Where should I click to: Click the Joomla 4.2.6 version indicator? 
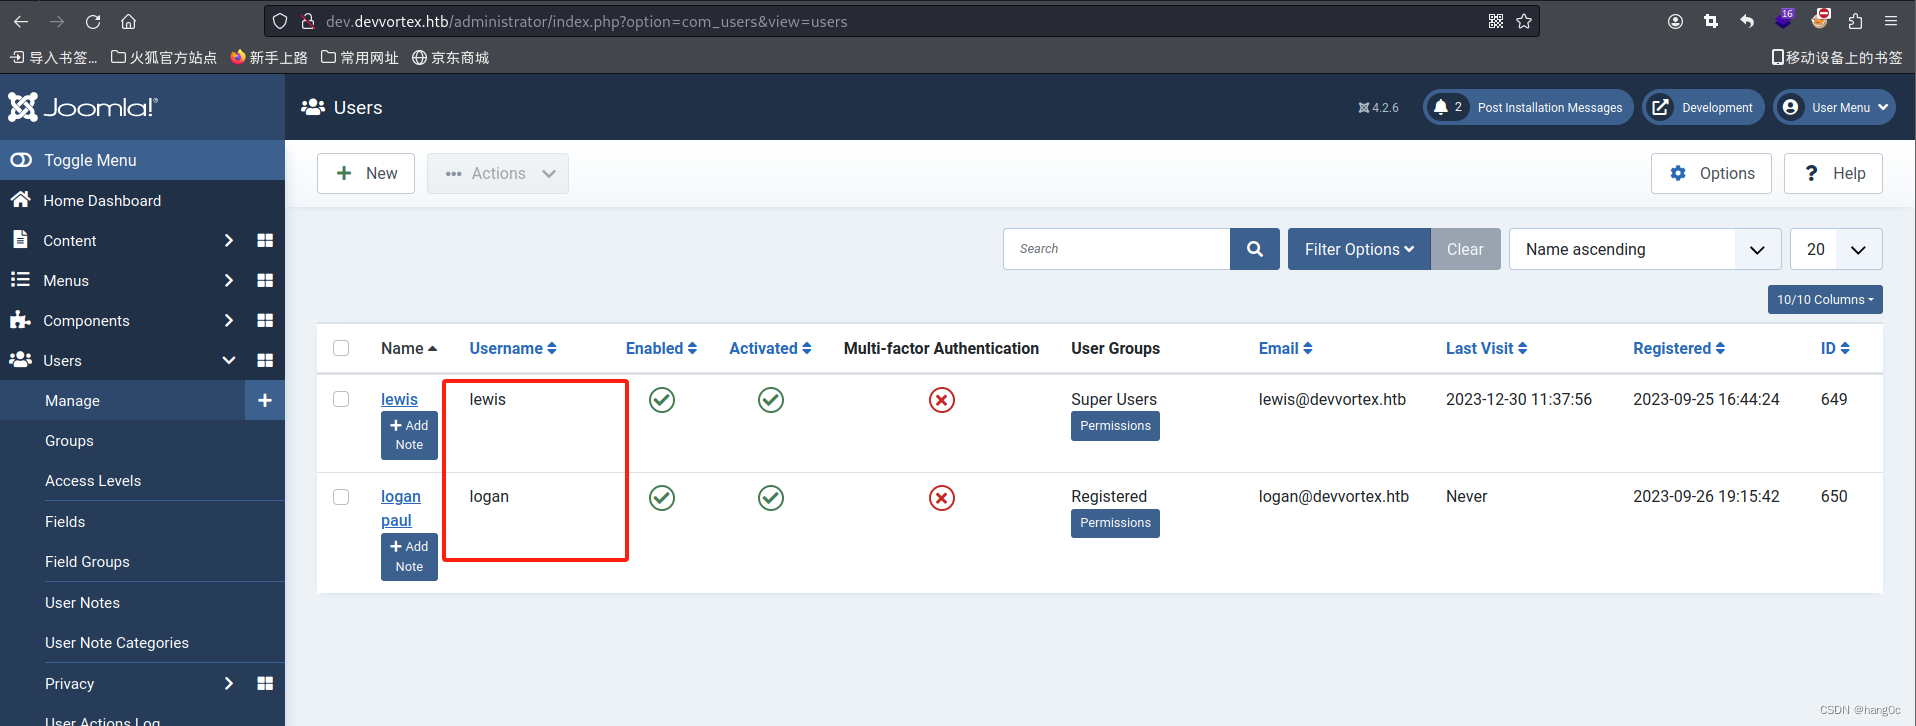[1378, 107]
